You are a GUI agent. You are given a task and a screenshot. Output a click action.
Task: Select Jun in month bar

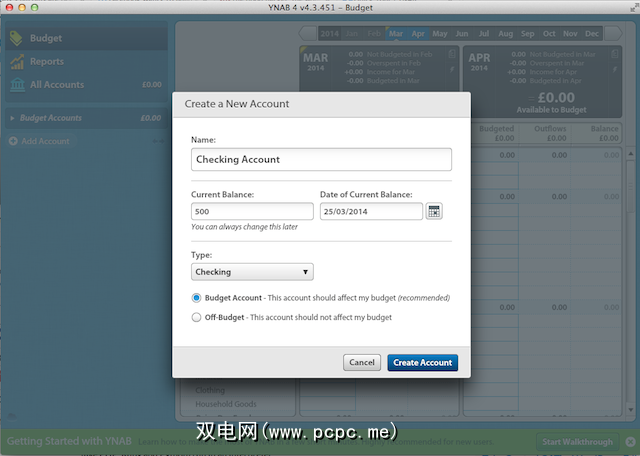click(462, 33)
